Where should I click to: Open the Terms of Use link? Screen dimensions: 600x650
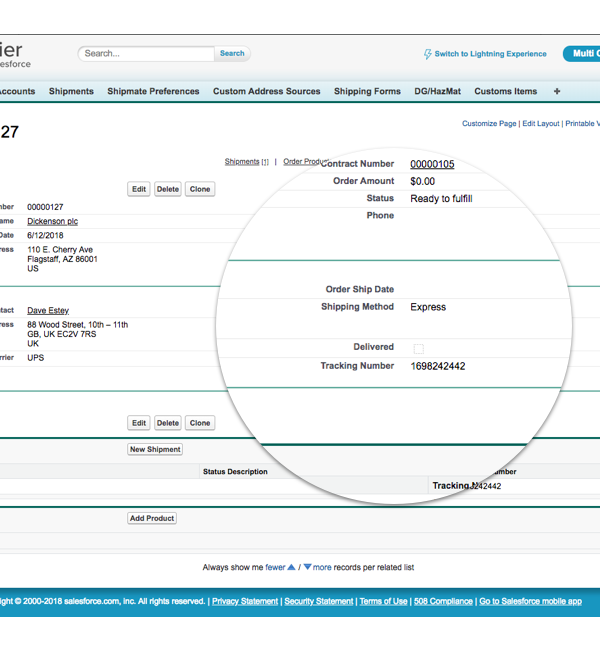pos(384,601)
